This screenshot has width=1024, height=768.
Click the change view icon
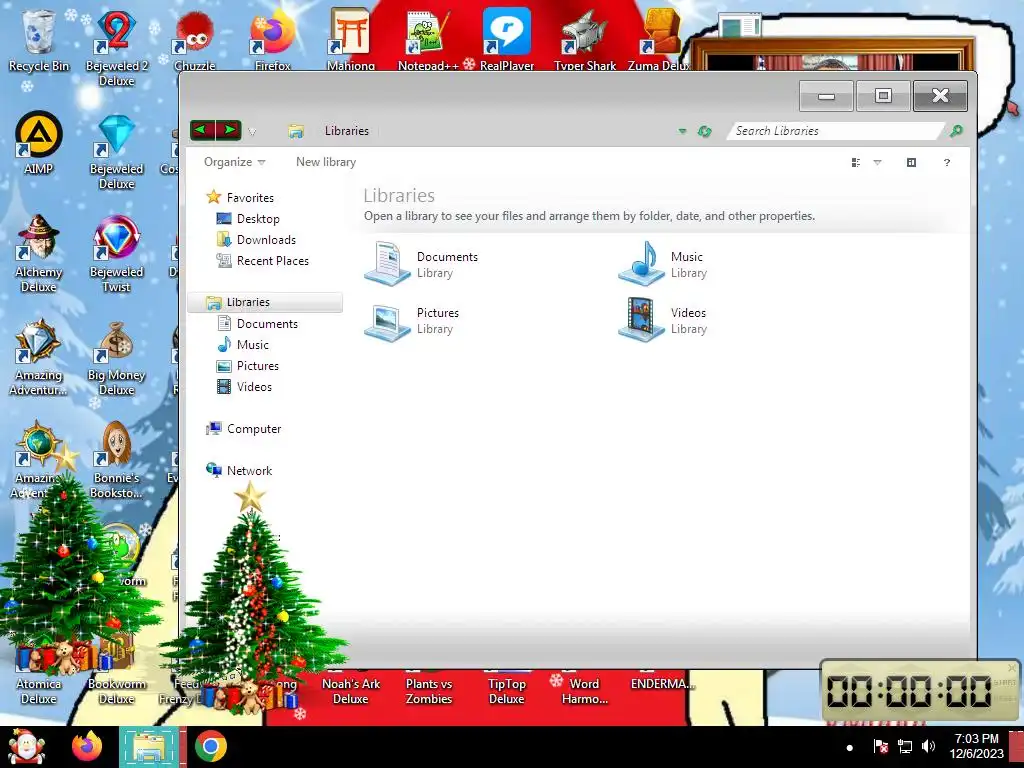856,163
